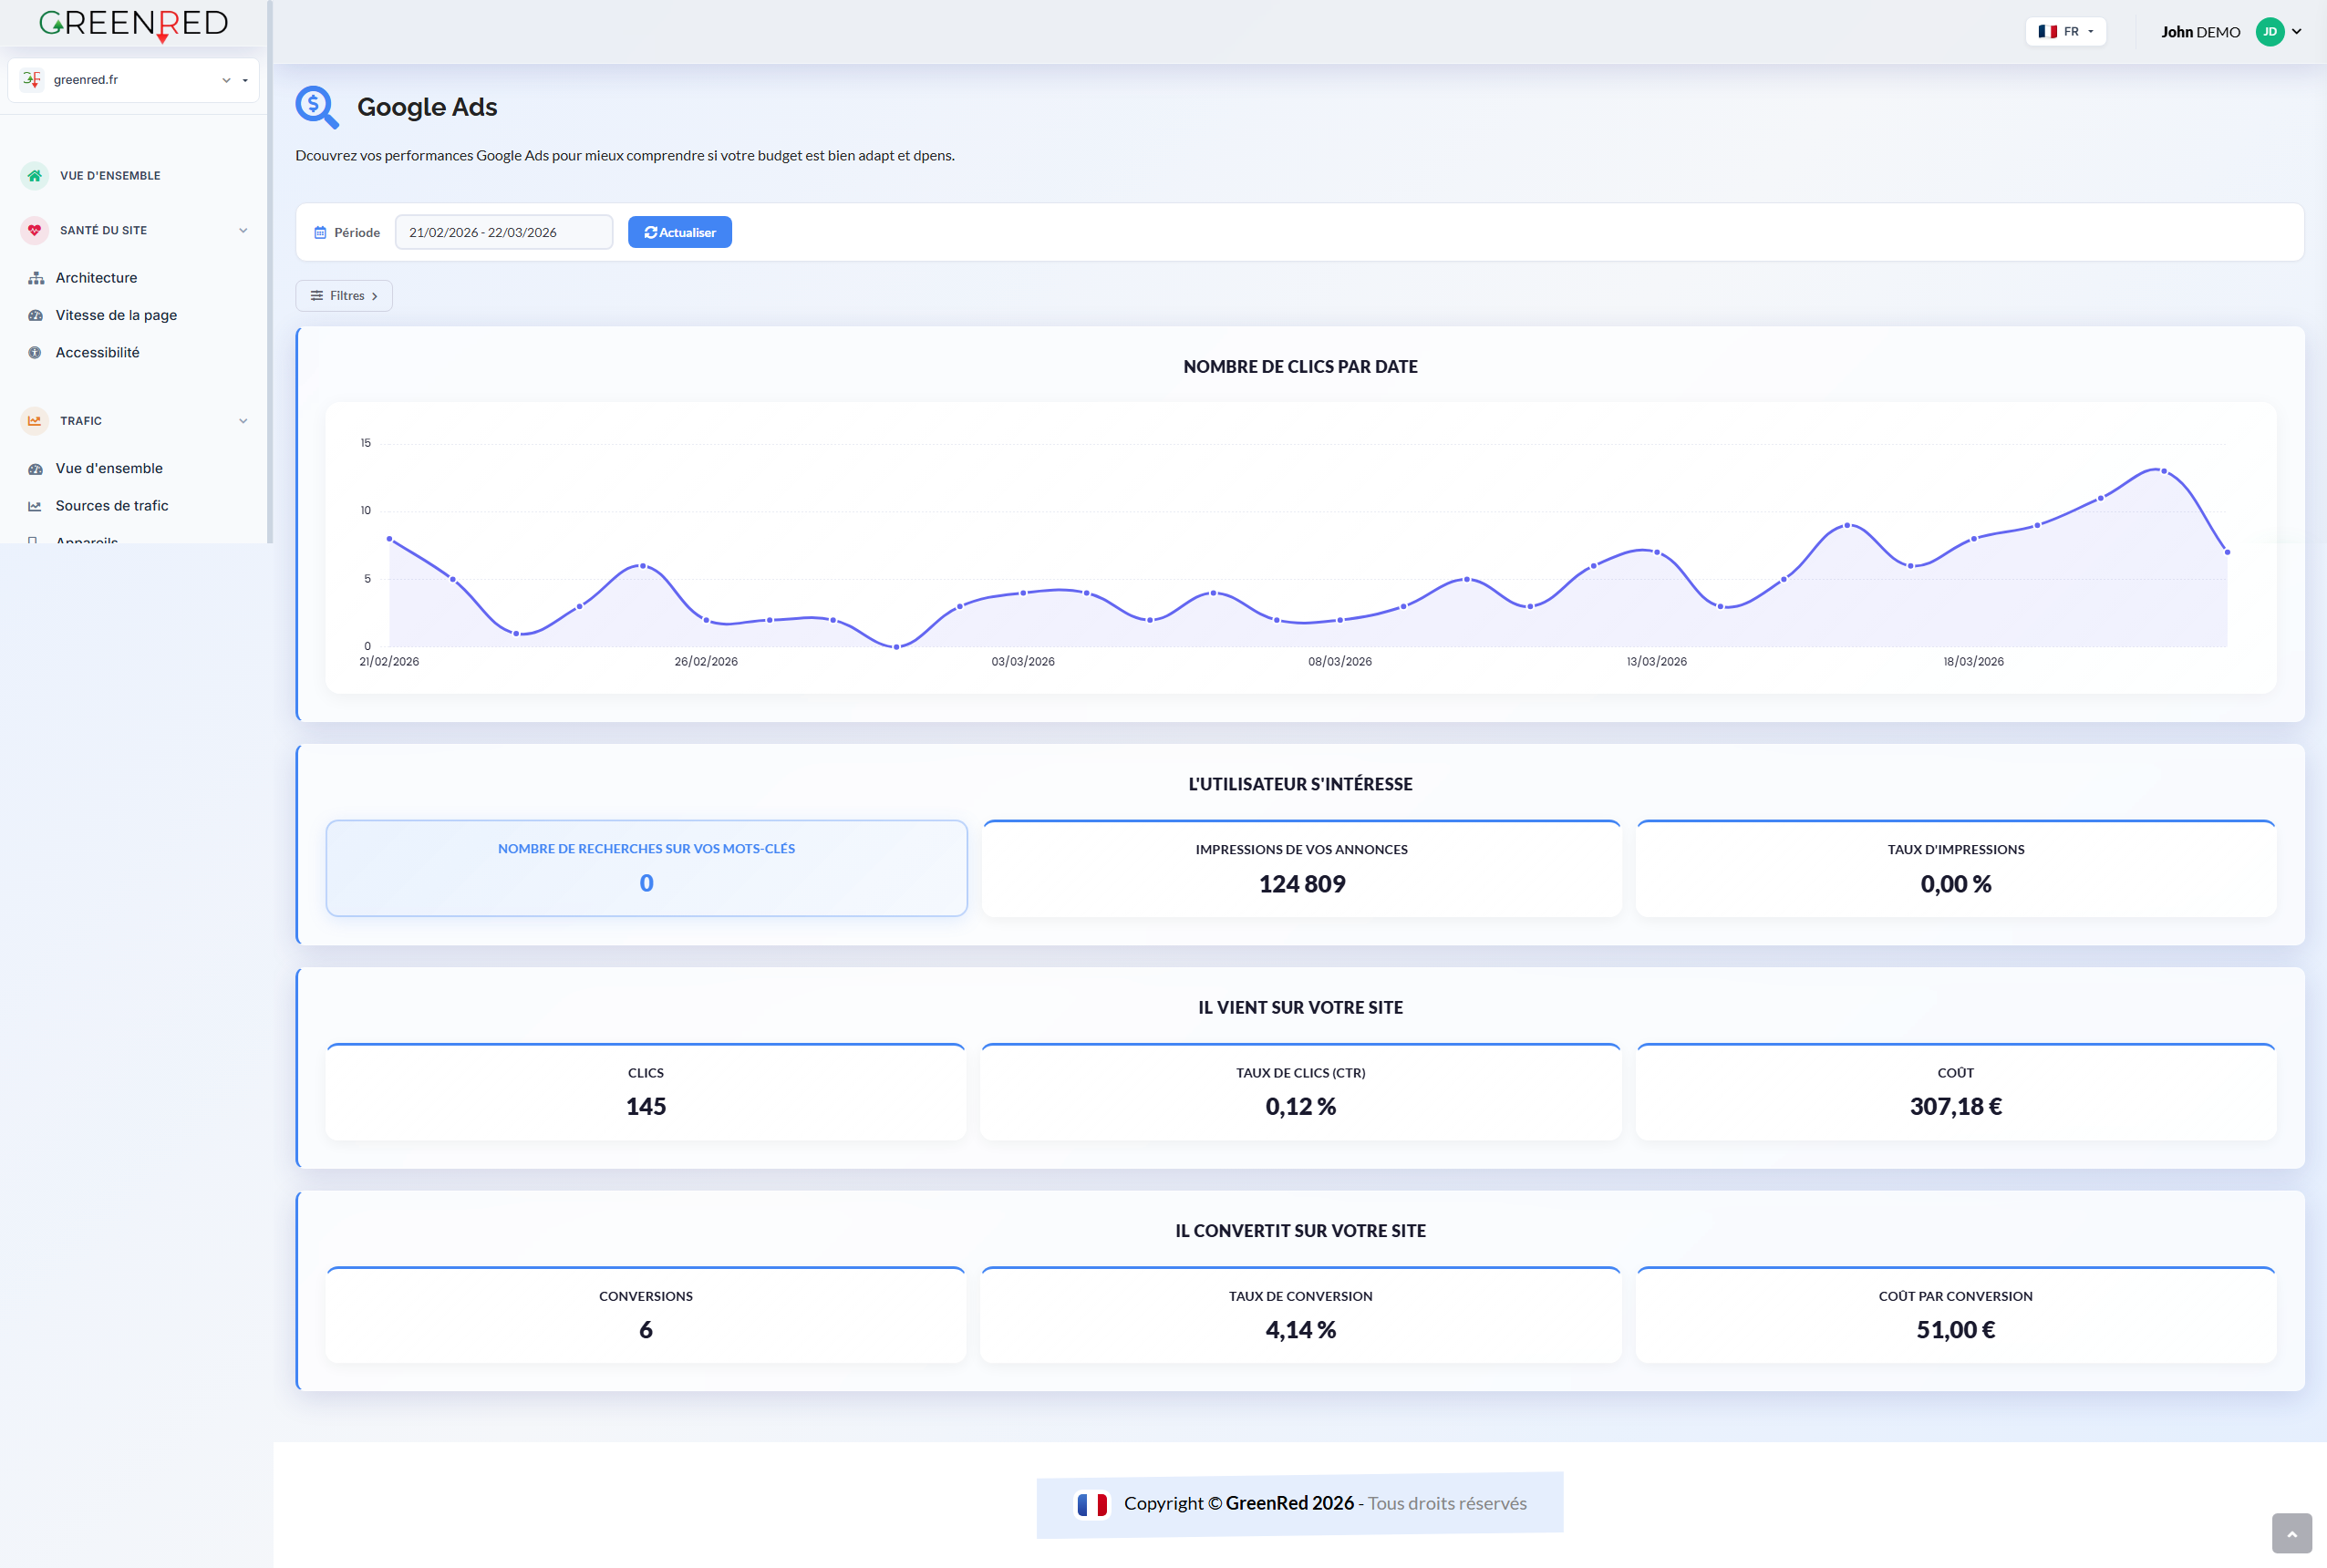Screen dimensions: 2327x1568
Task: Open the Appareils menu entry
Action: pos(87,541)
